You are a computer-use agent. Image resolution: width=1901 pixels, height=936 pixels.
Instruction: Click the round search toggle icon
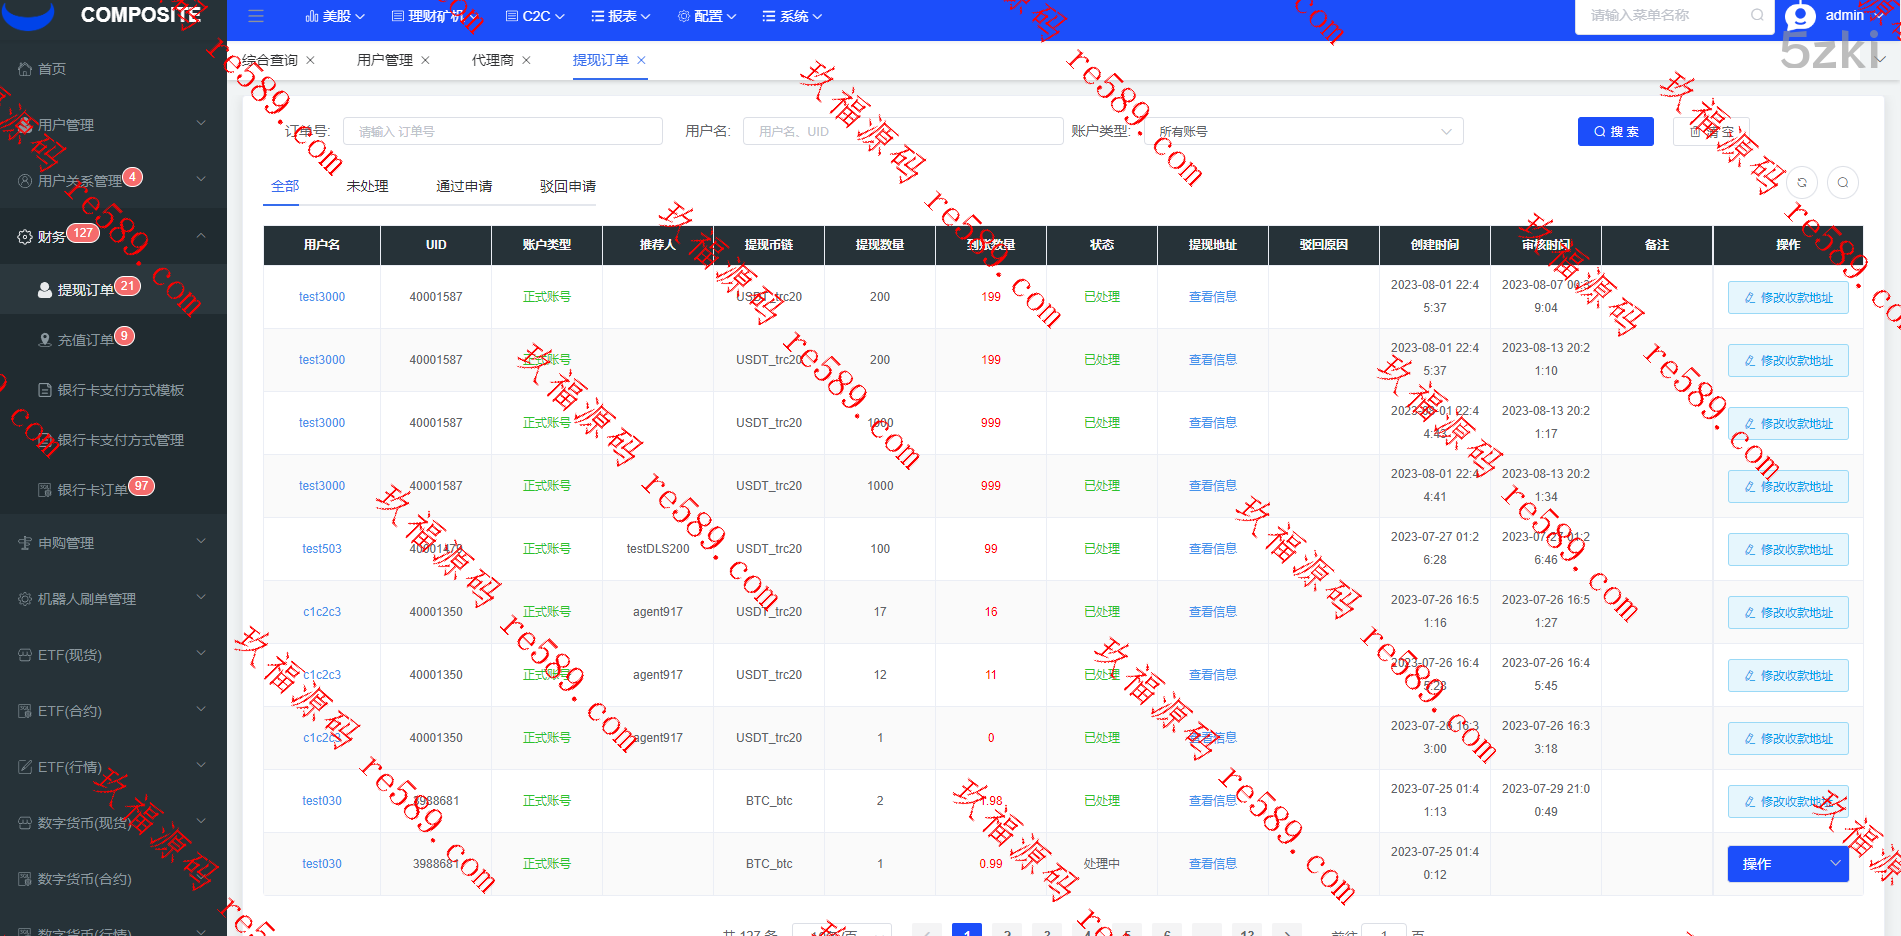click(1843, 183)
